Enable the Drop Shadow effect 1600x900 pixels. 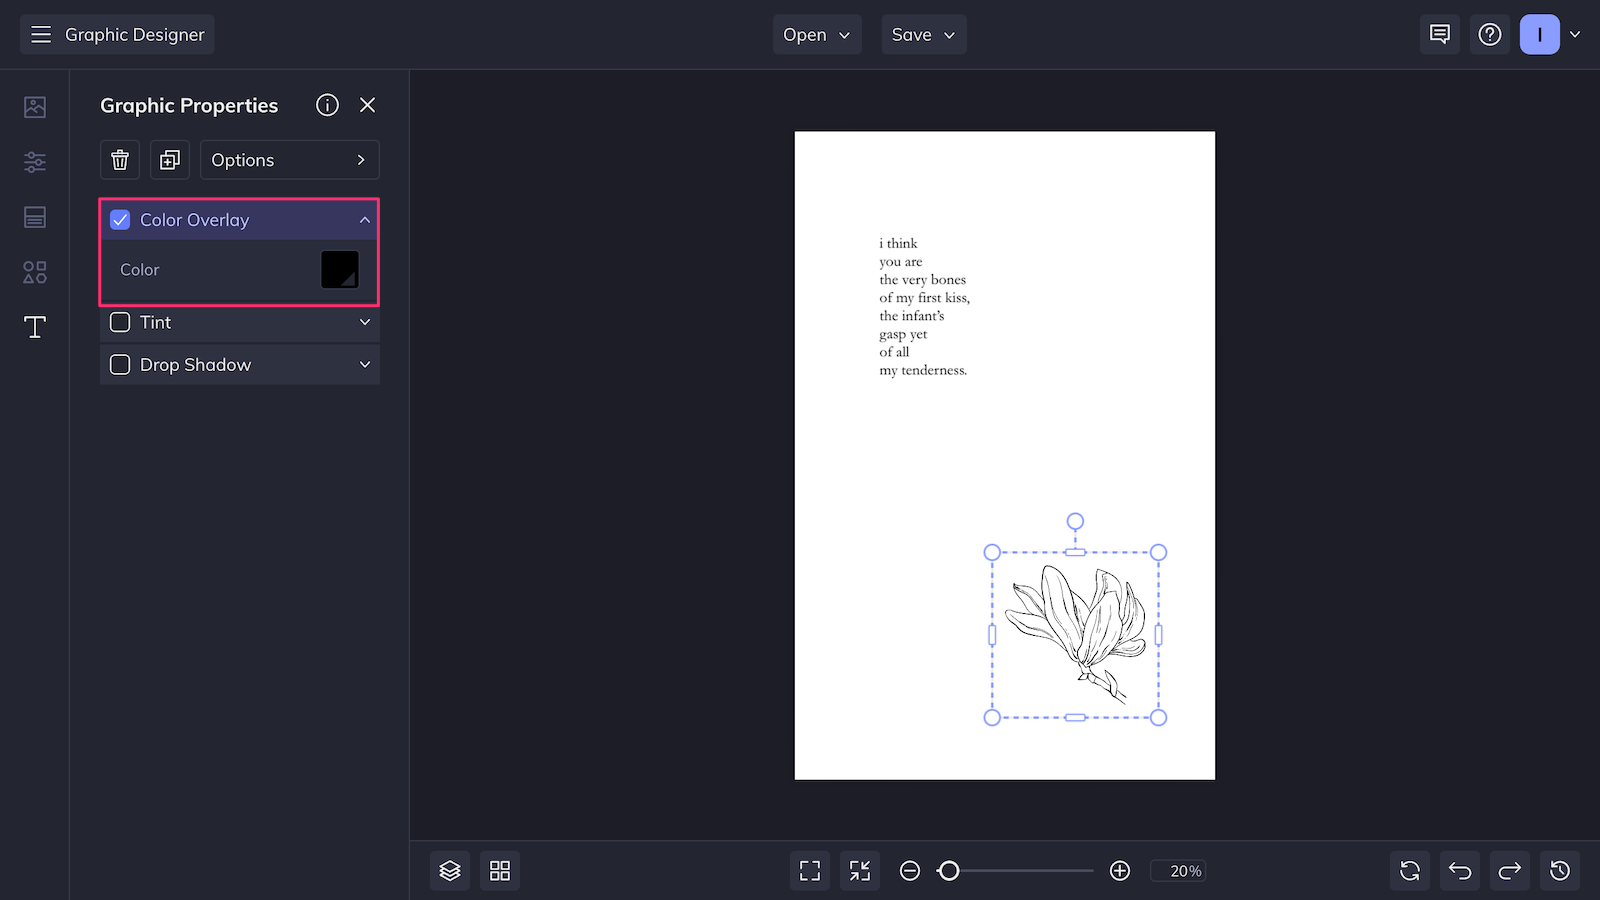pyautogui.click(x=120, y=364)
